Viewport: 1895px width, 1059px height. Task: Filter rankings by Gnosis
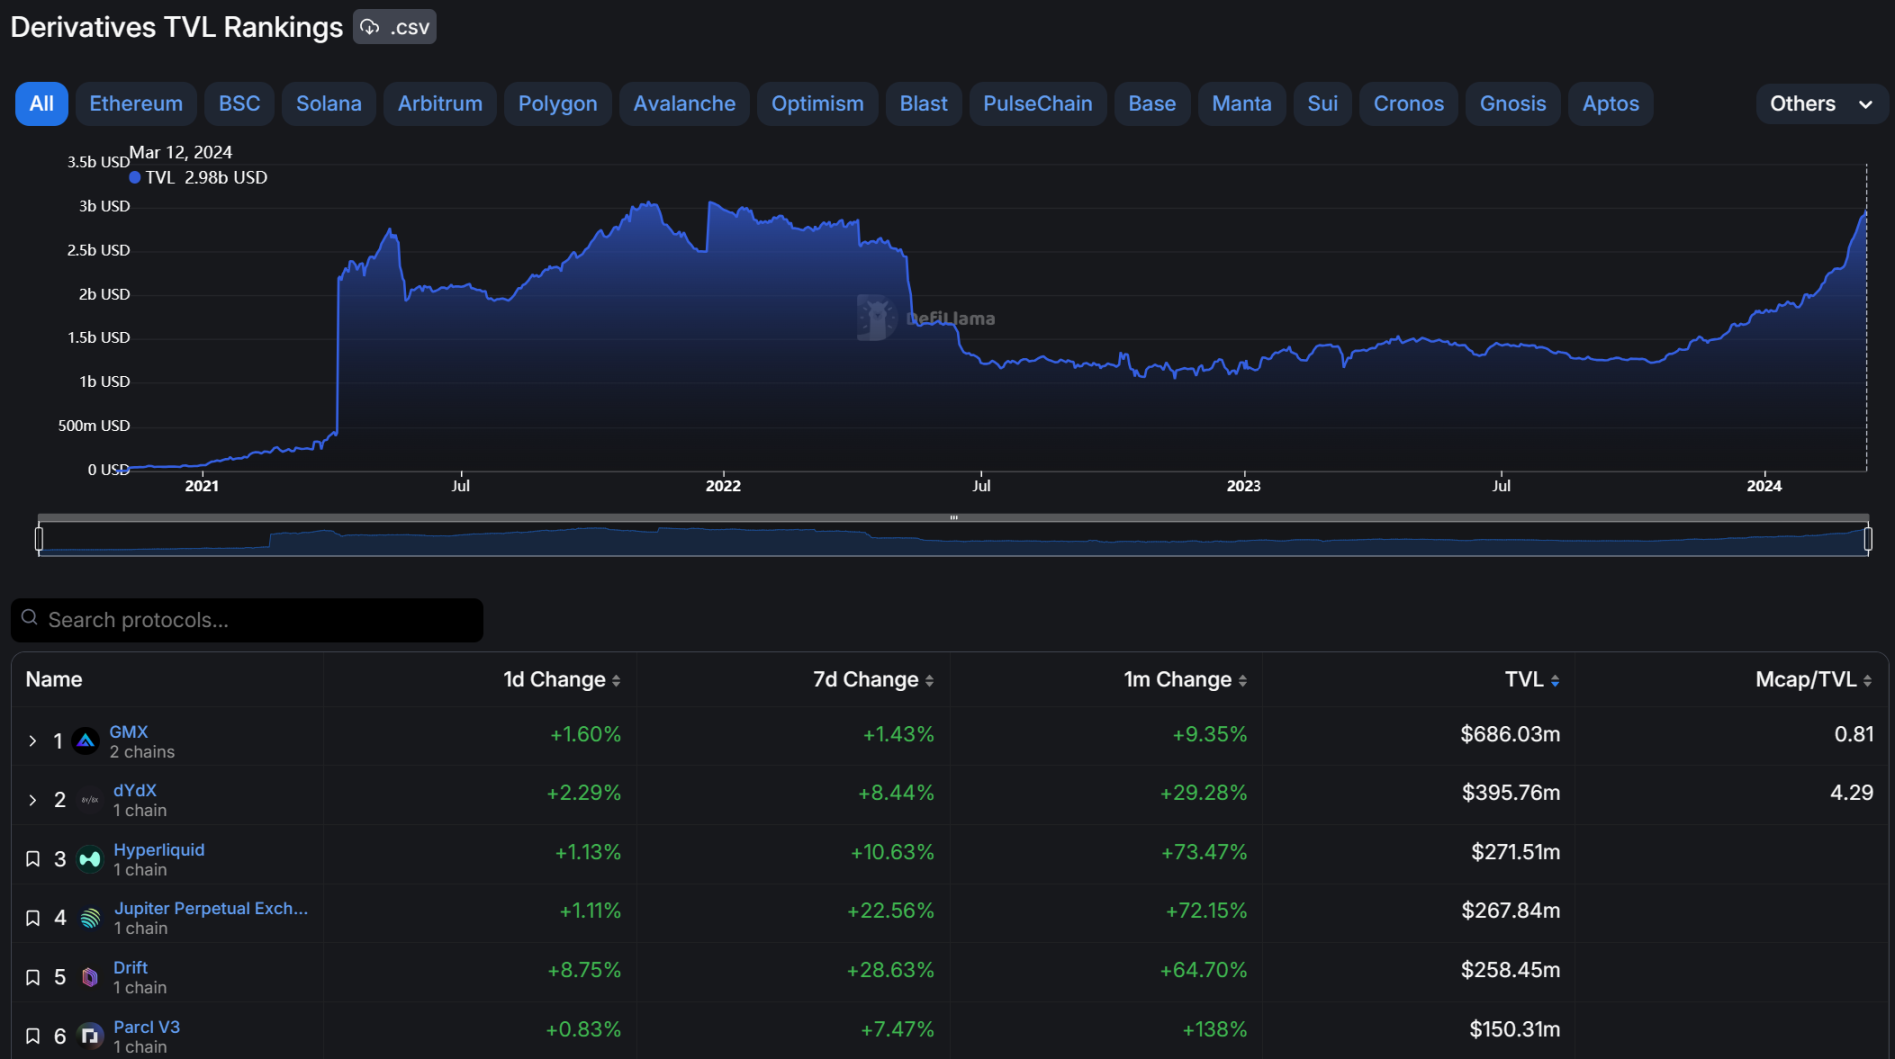coord(1513,104)
